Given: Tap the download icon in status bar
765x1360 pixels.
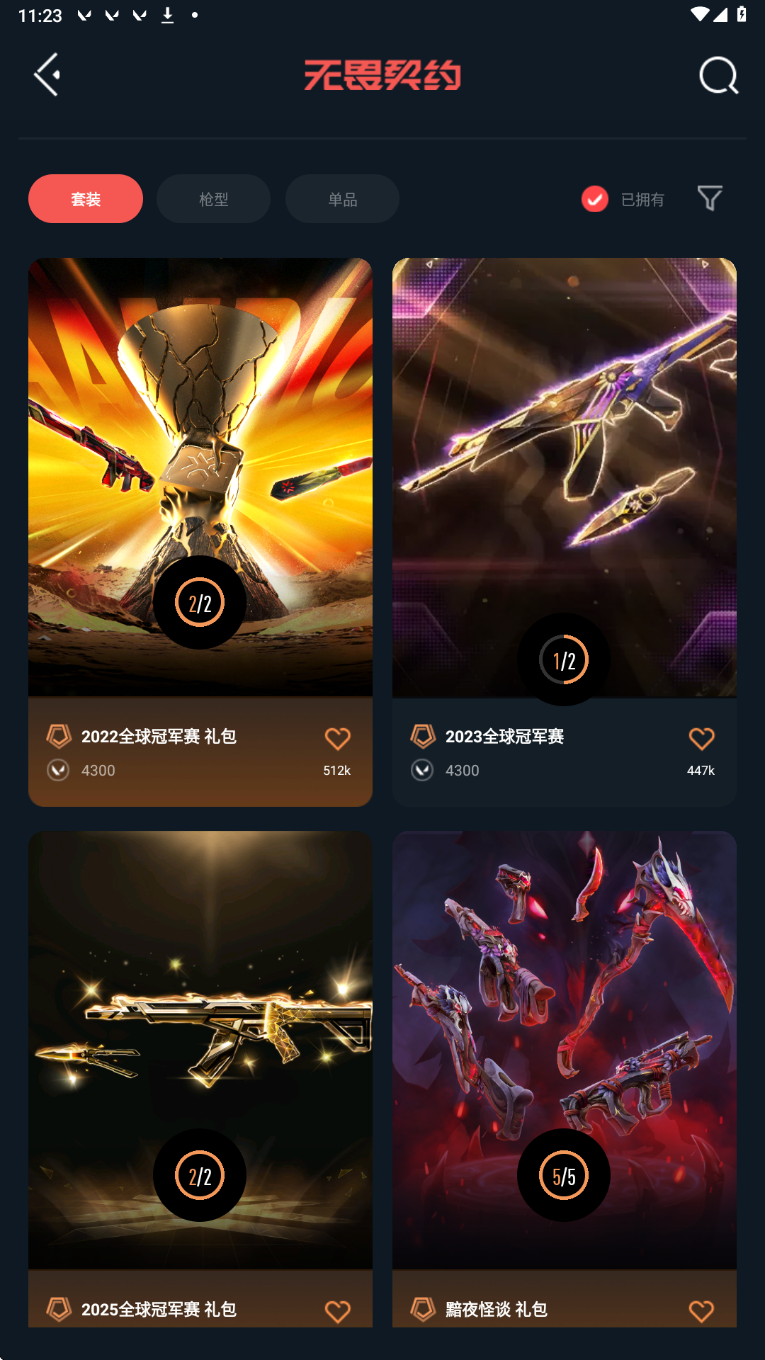Looking at the screenshot, I should pyautogui.click(x=168, y=15).
